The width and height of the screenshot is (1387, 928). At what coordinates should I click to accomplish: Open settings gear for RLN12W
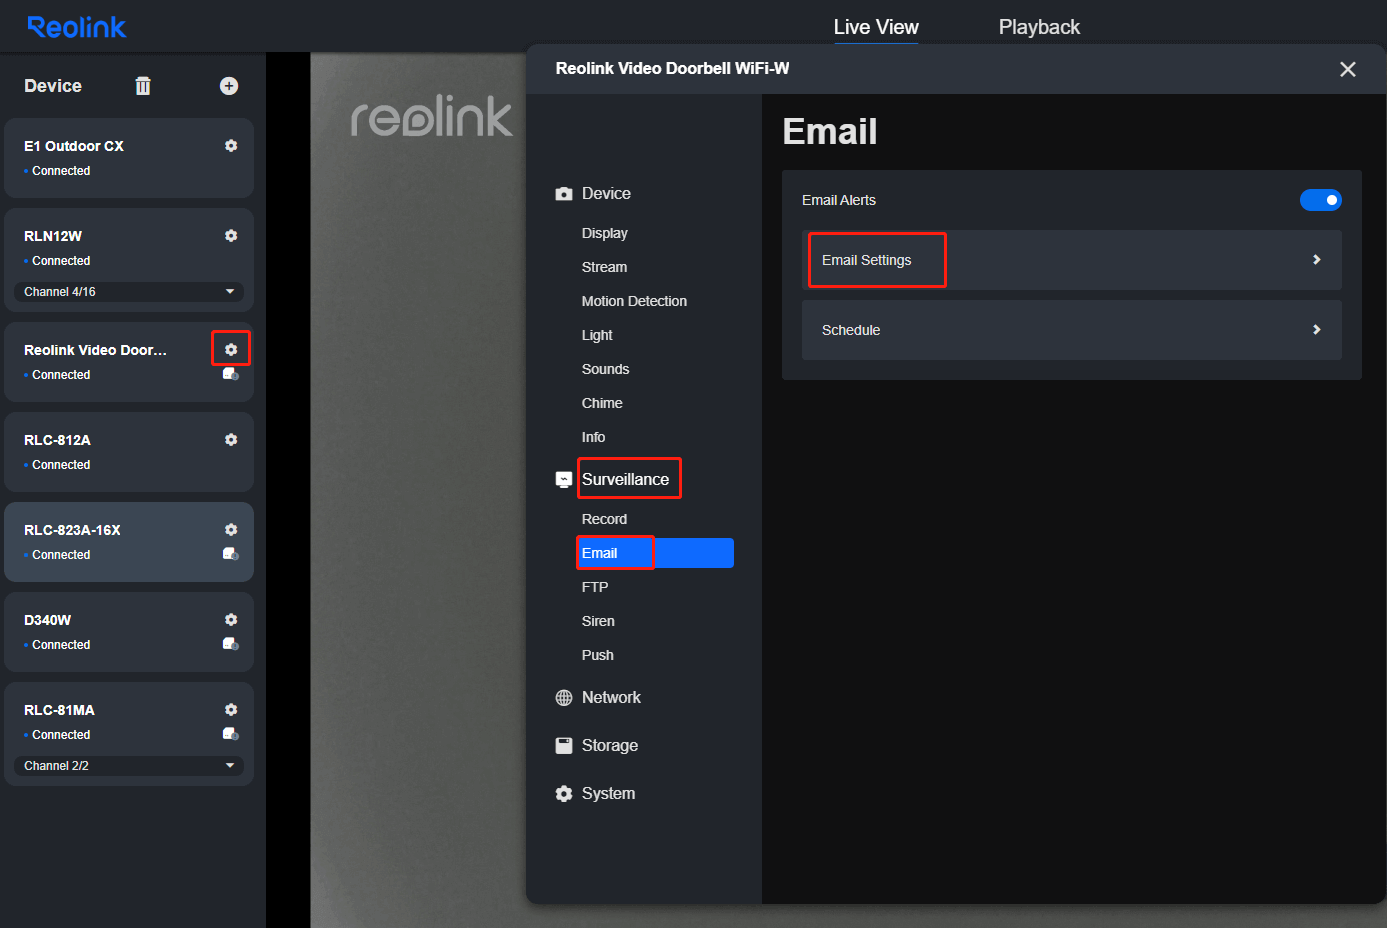pos(231,236)
